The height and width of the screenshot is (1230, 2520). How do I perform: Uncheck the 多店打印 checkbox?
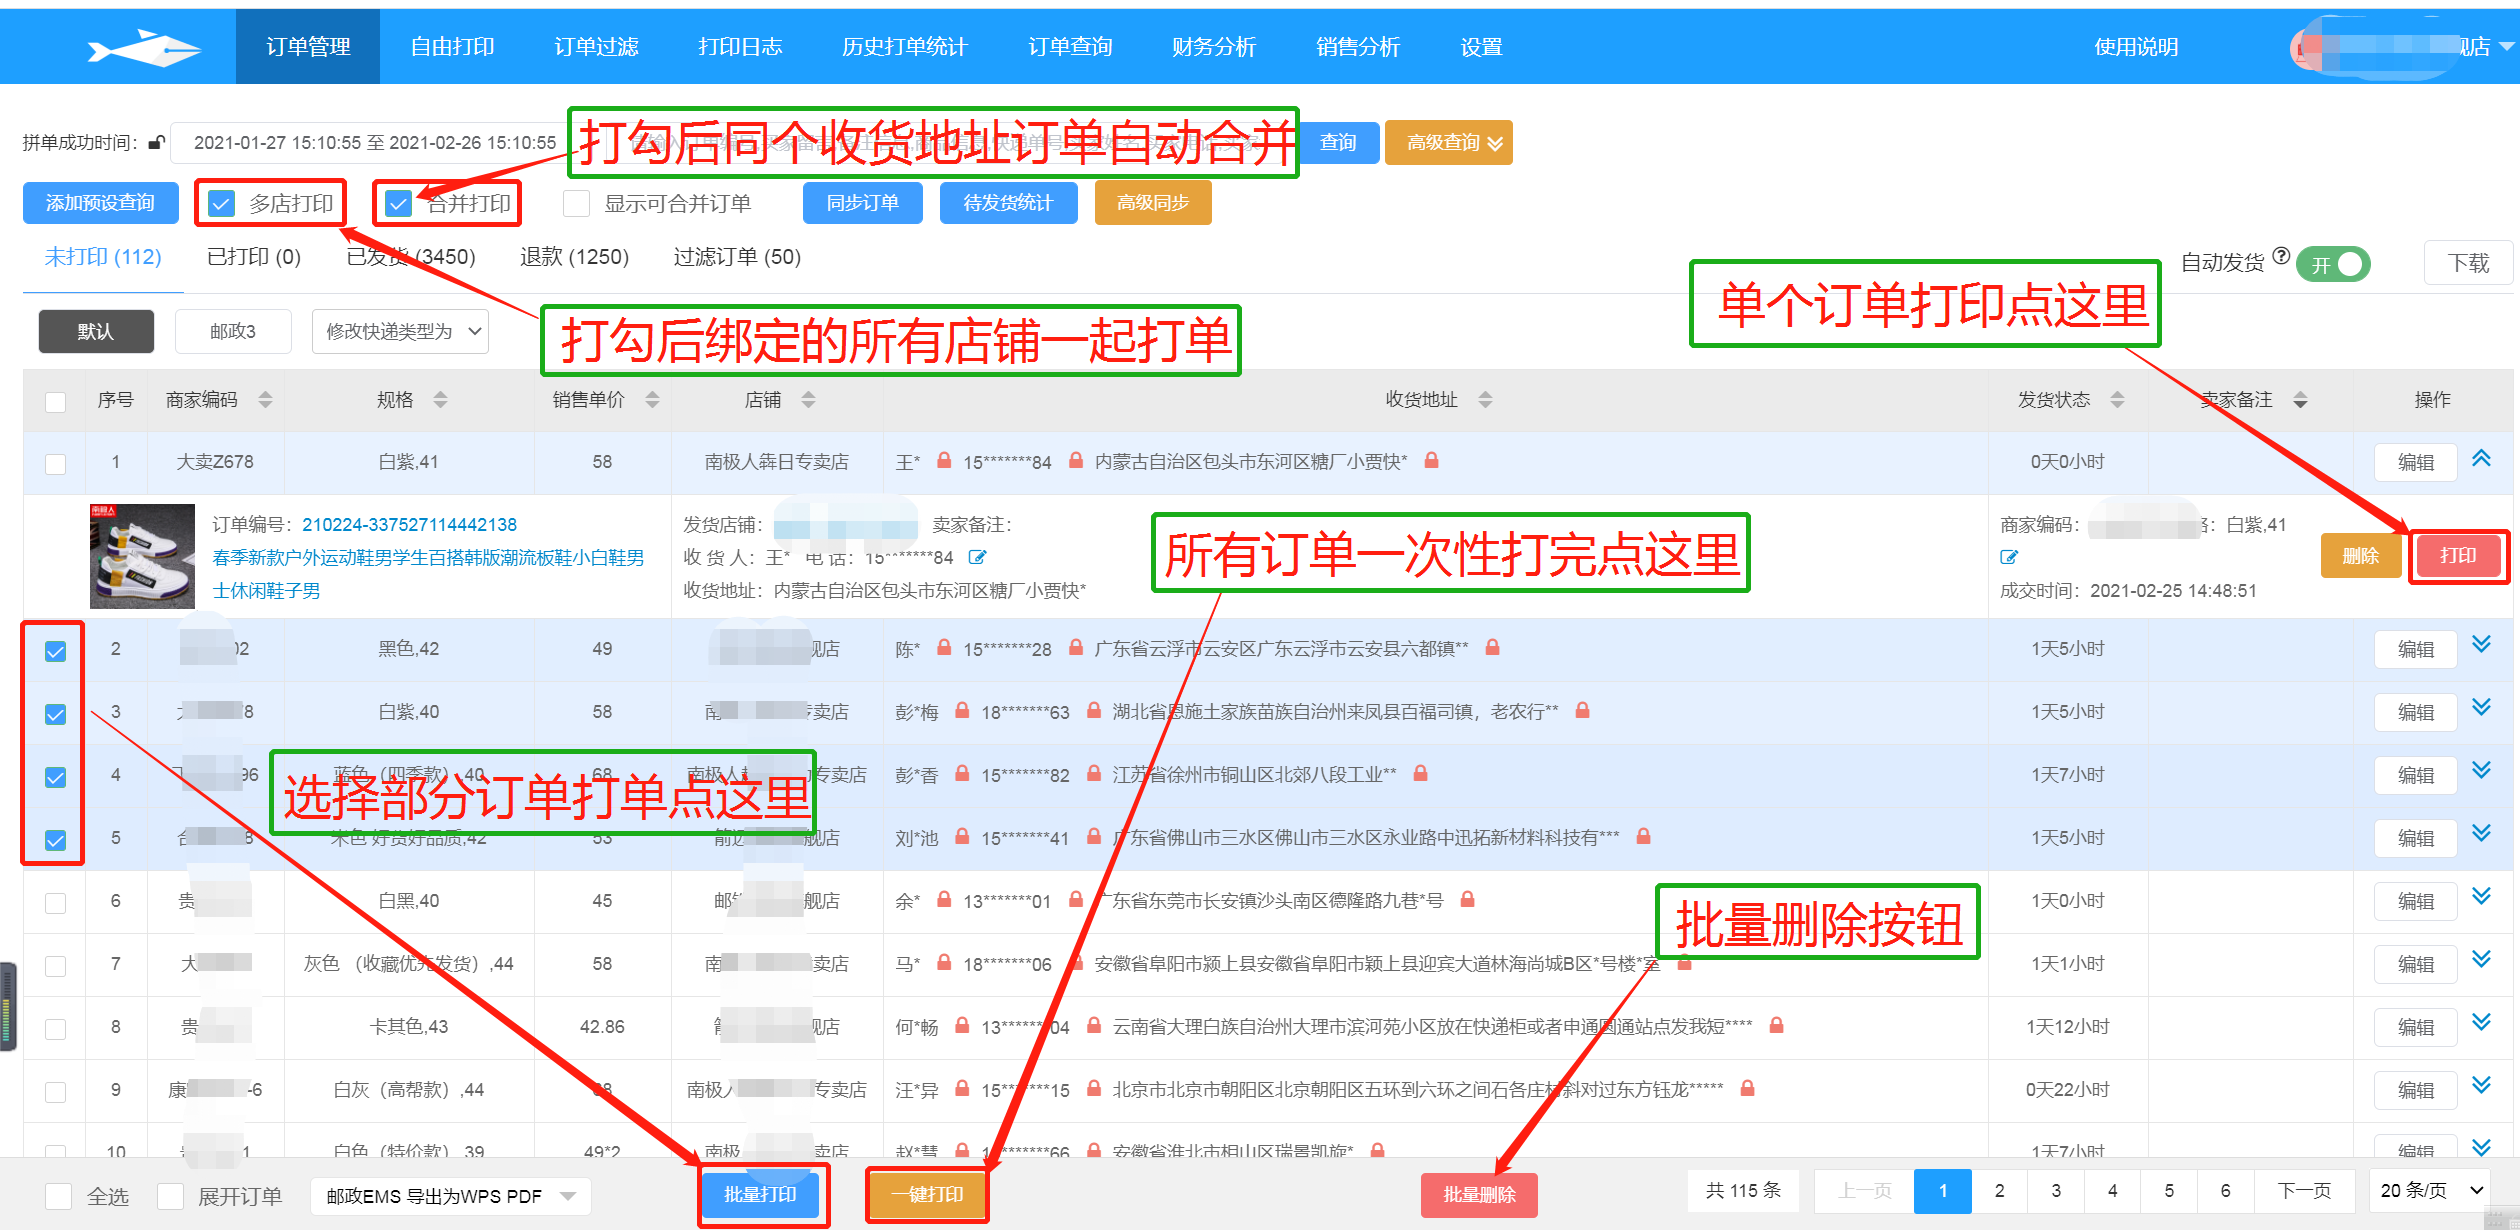tap(221, 204)
